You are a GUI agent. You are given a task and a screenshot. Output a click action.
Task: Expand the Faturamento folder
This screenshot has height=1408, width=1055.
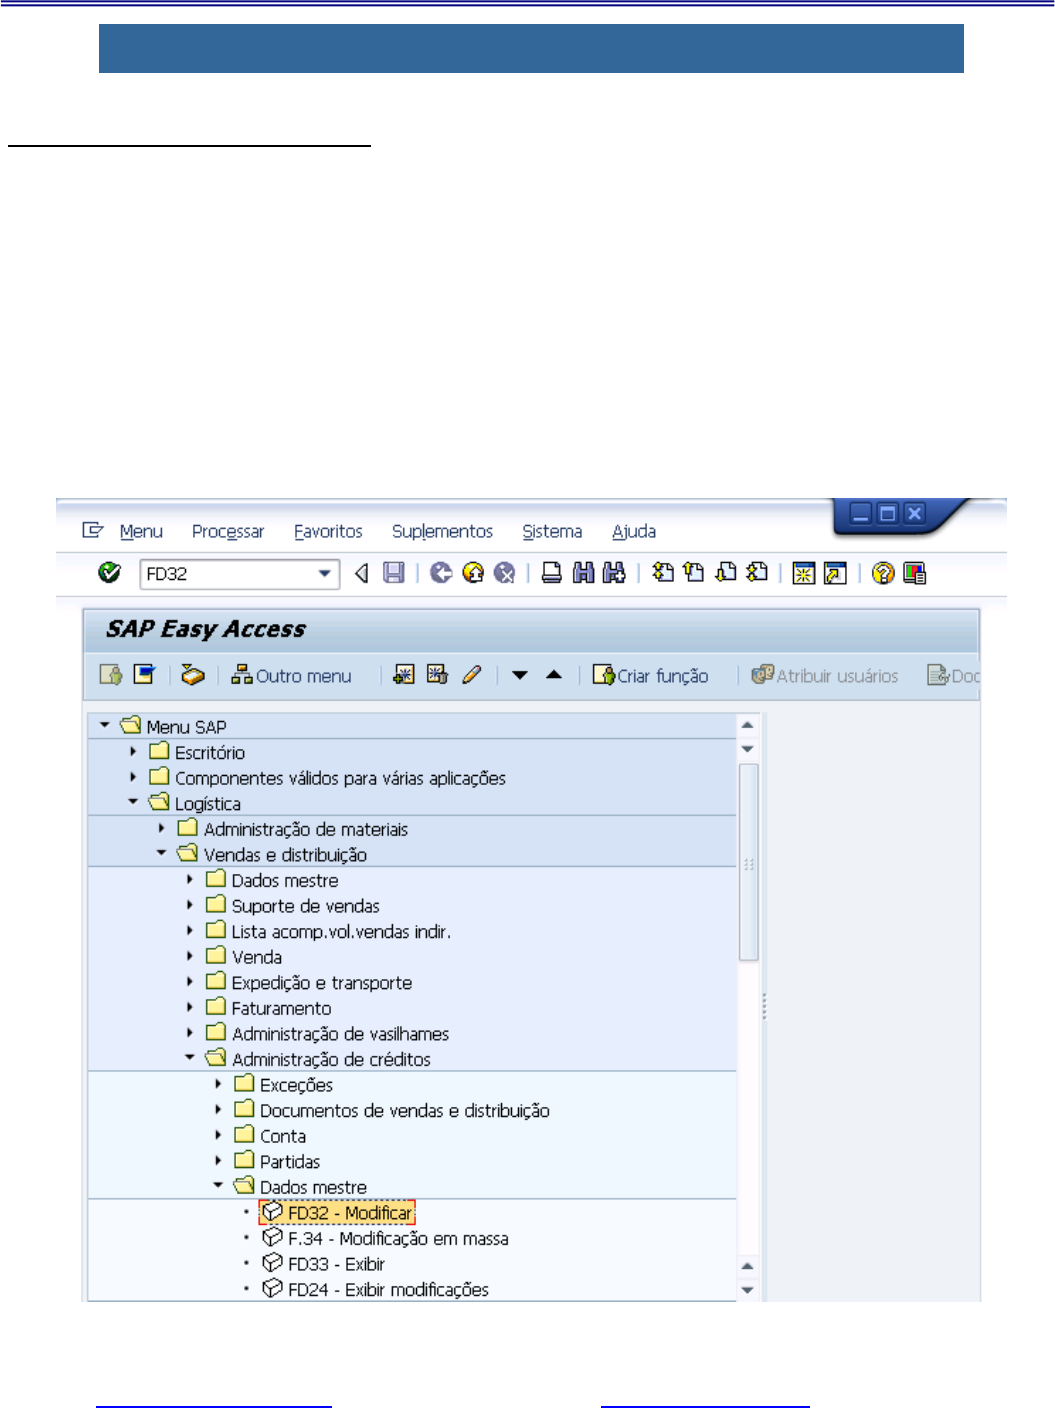[x=190, y=1007]
